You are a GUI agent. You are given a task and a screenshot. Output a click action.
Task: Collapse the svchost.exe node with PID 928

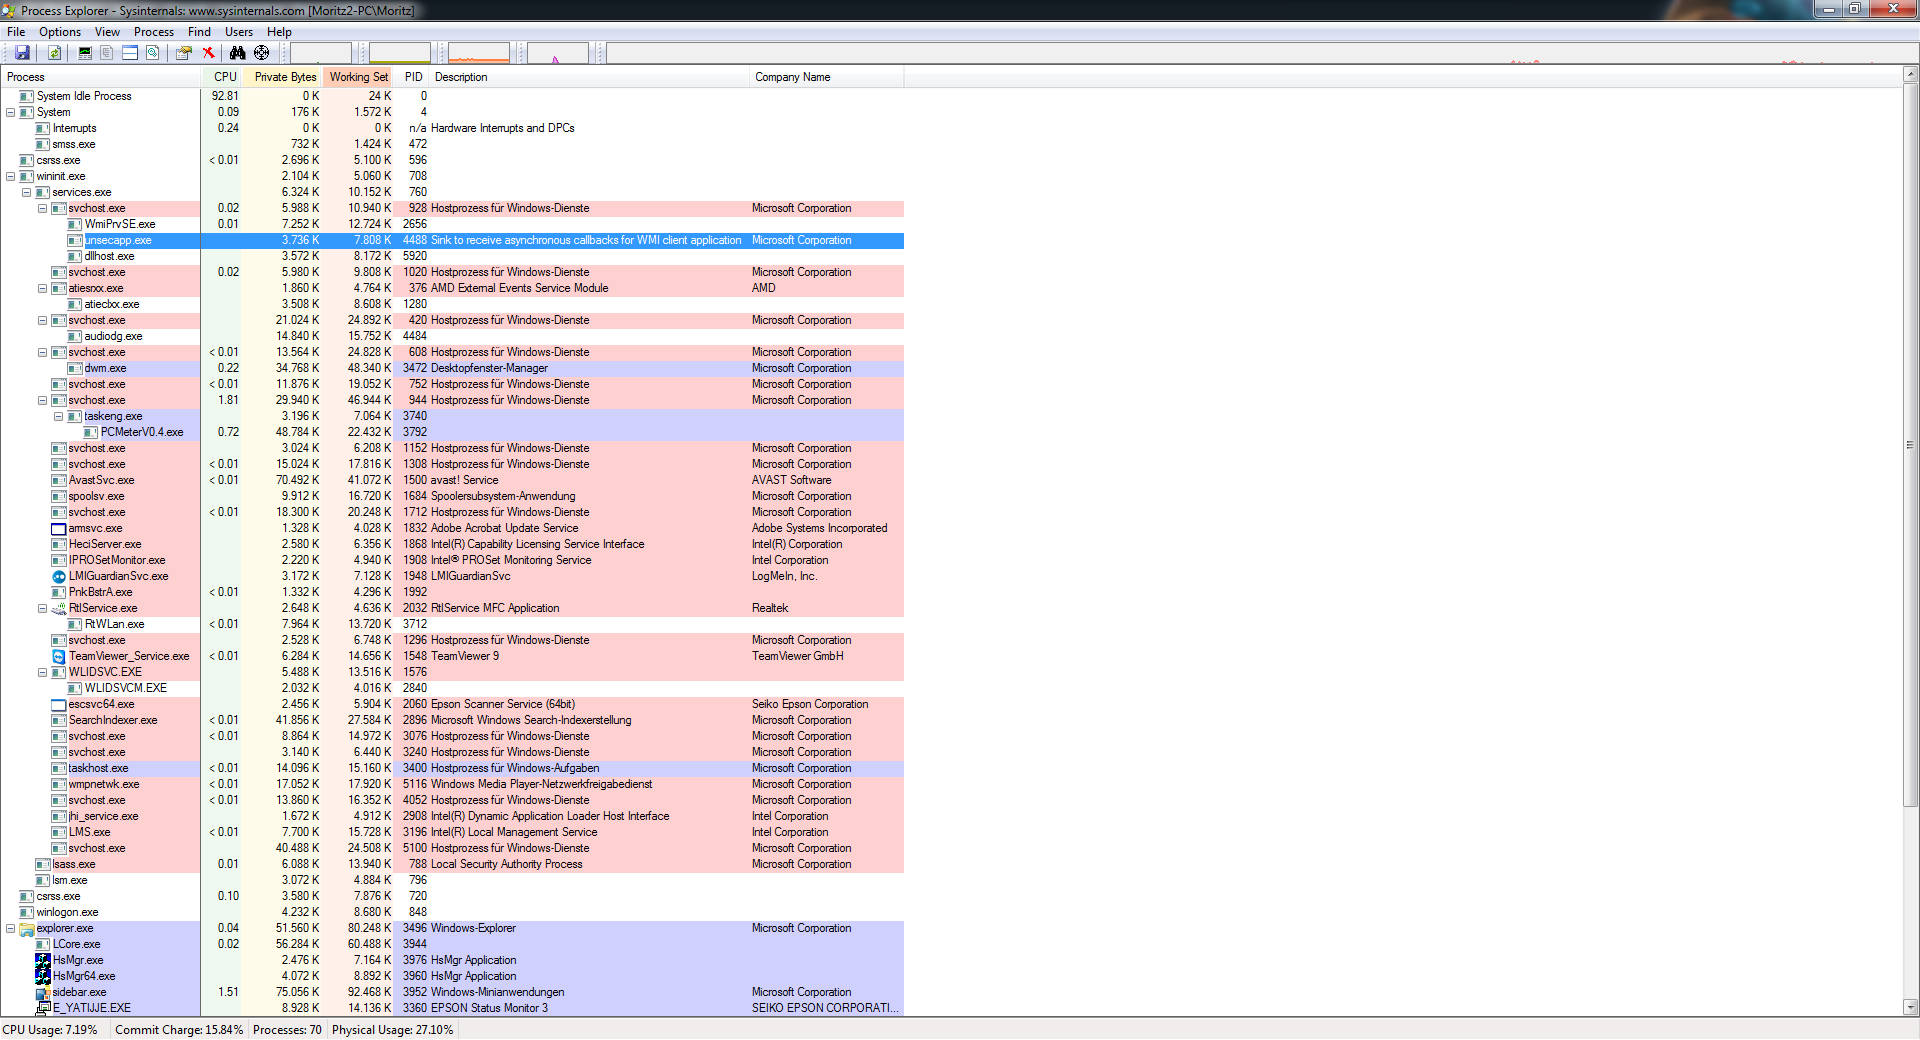click(x=43, y=208)
